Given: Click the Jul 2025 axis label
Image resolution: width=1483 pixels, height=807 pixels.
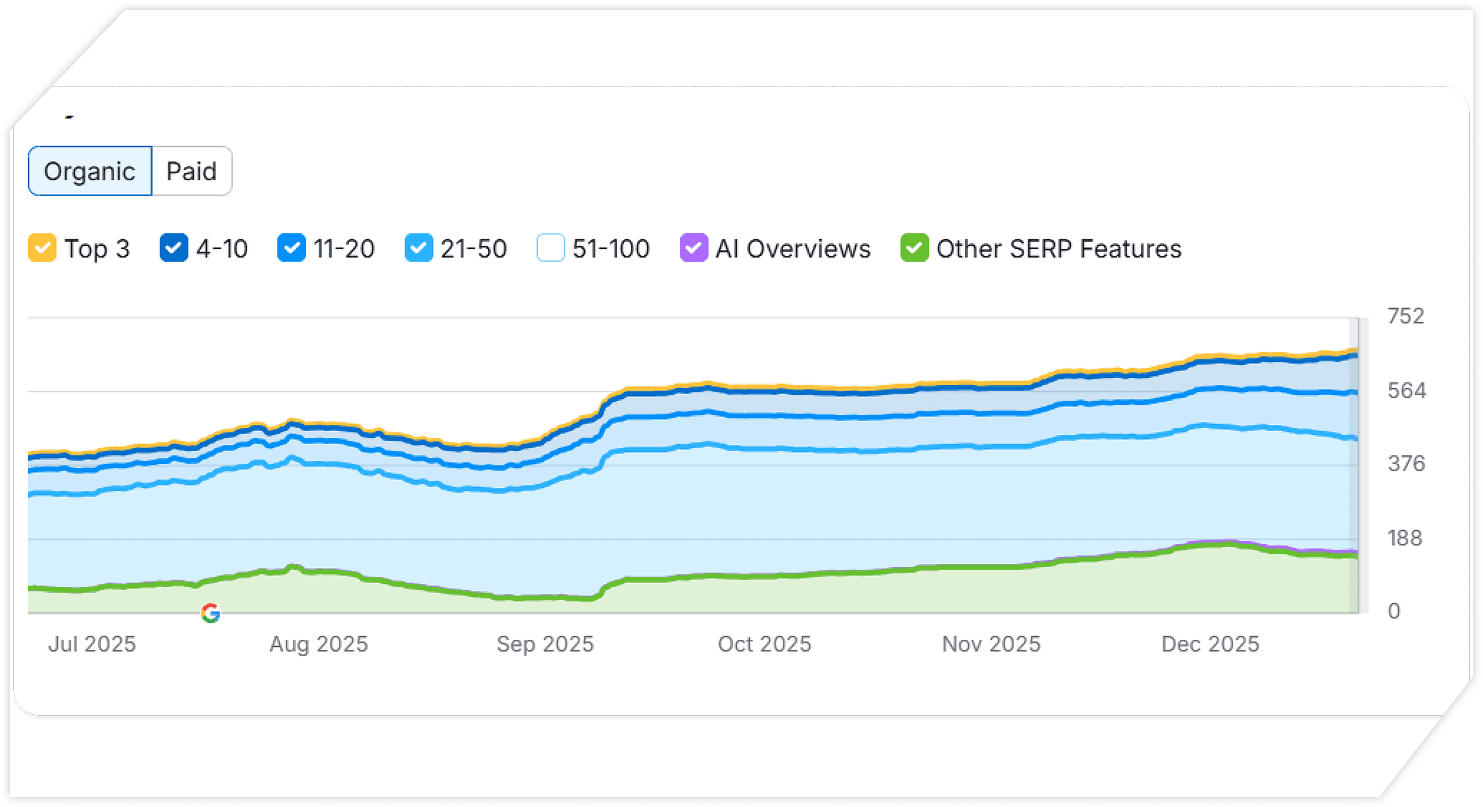Looking at the screenshot, I should click(91, 644).
